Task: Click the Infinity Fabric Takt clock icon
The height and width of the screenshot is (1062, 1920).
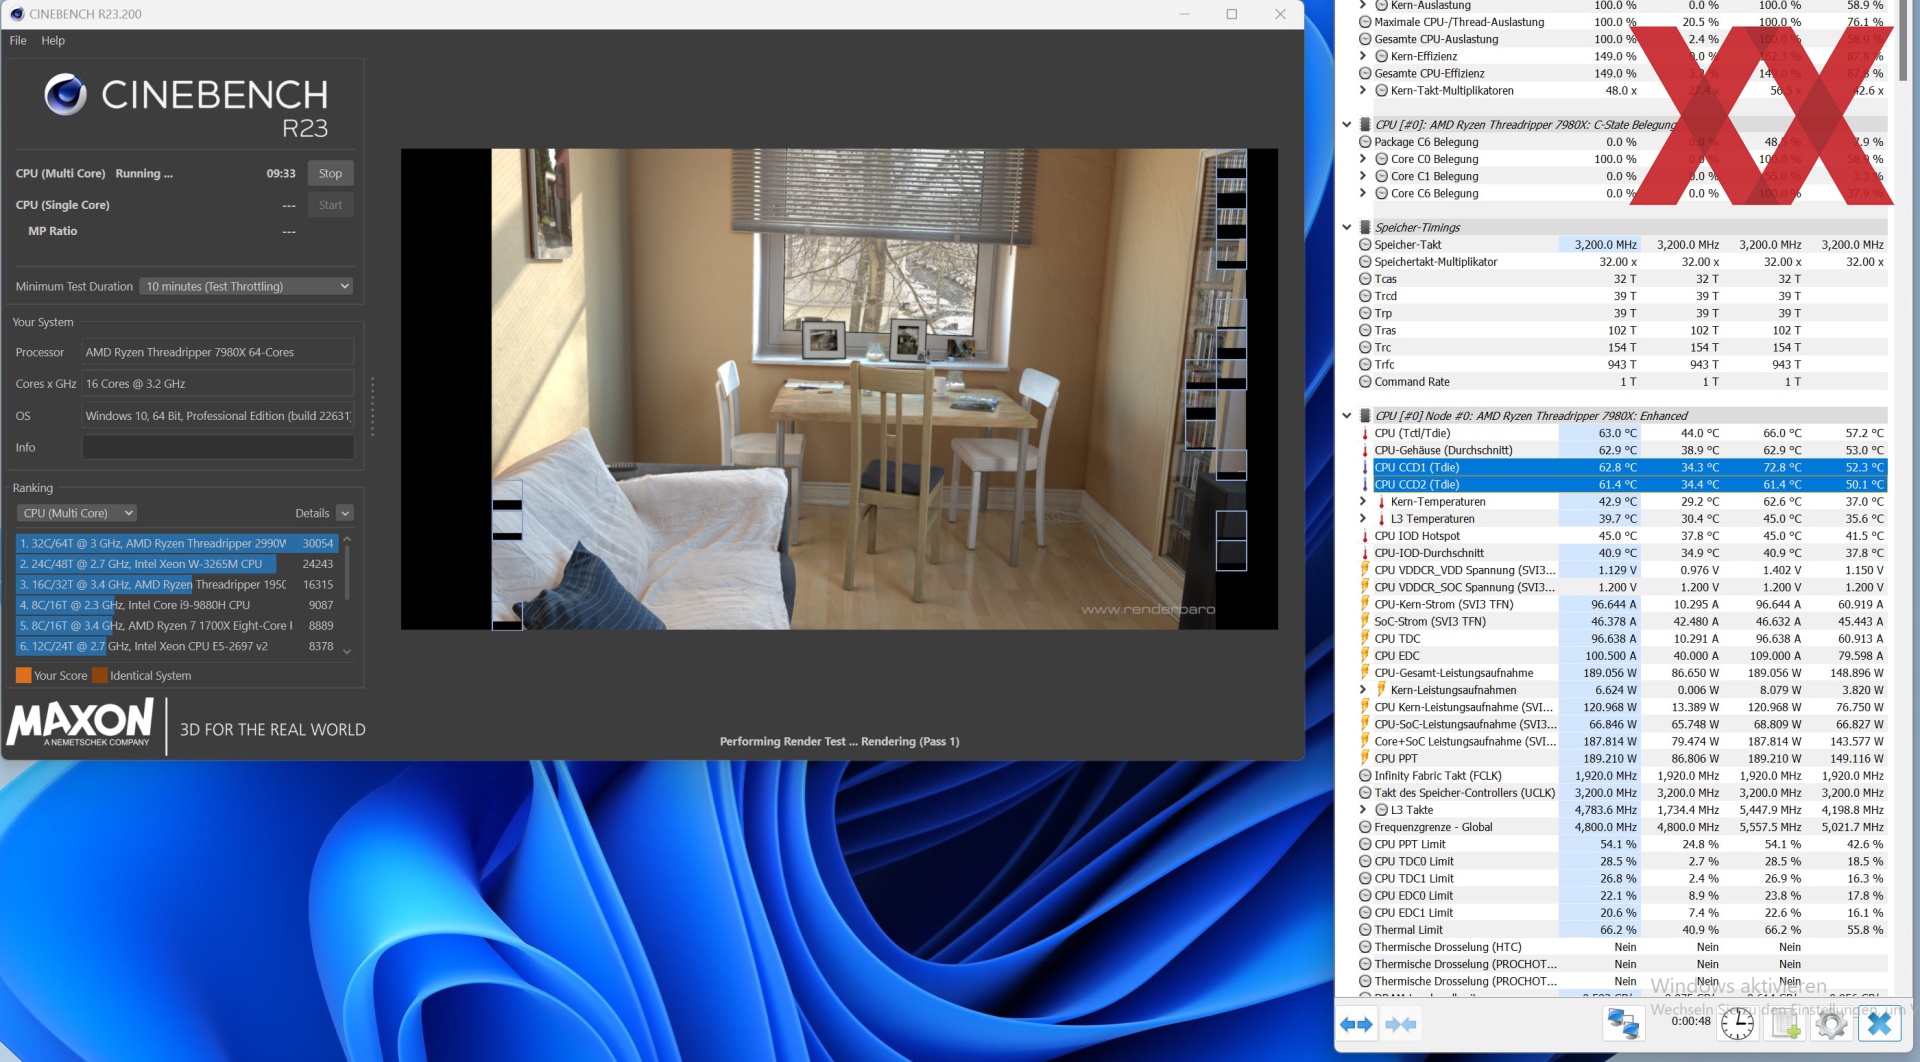Action: click(x=1365, y=776)
